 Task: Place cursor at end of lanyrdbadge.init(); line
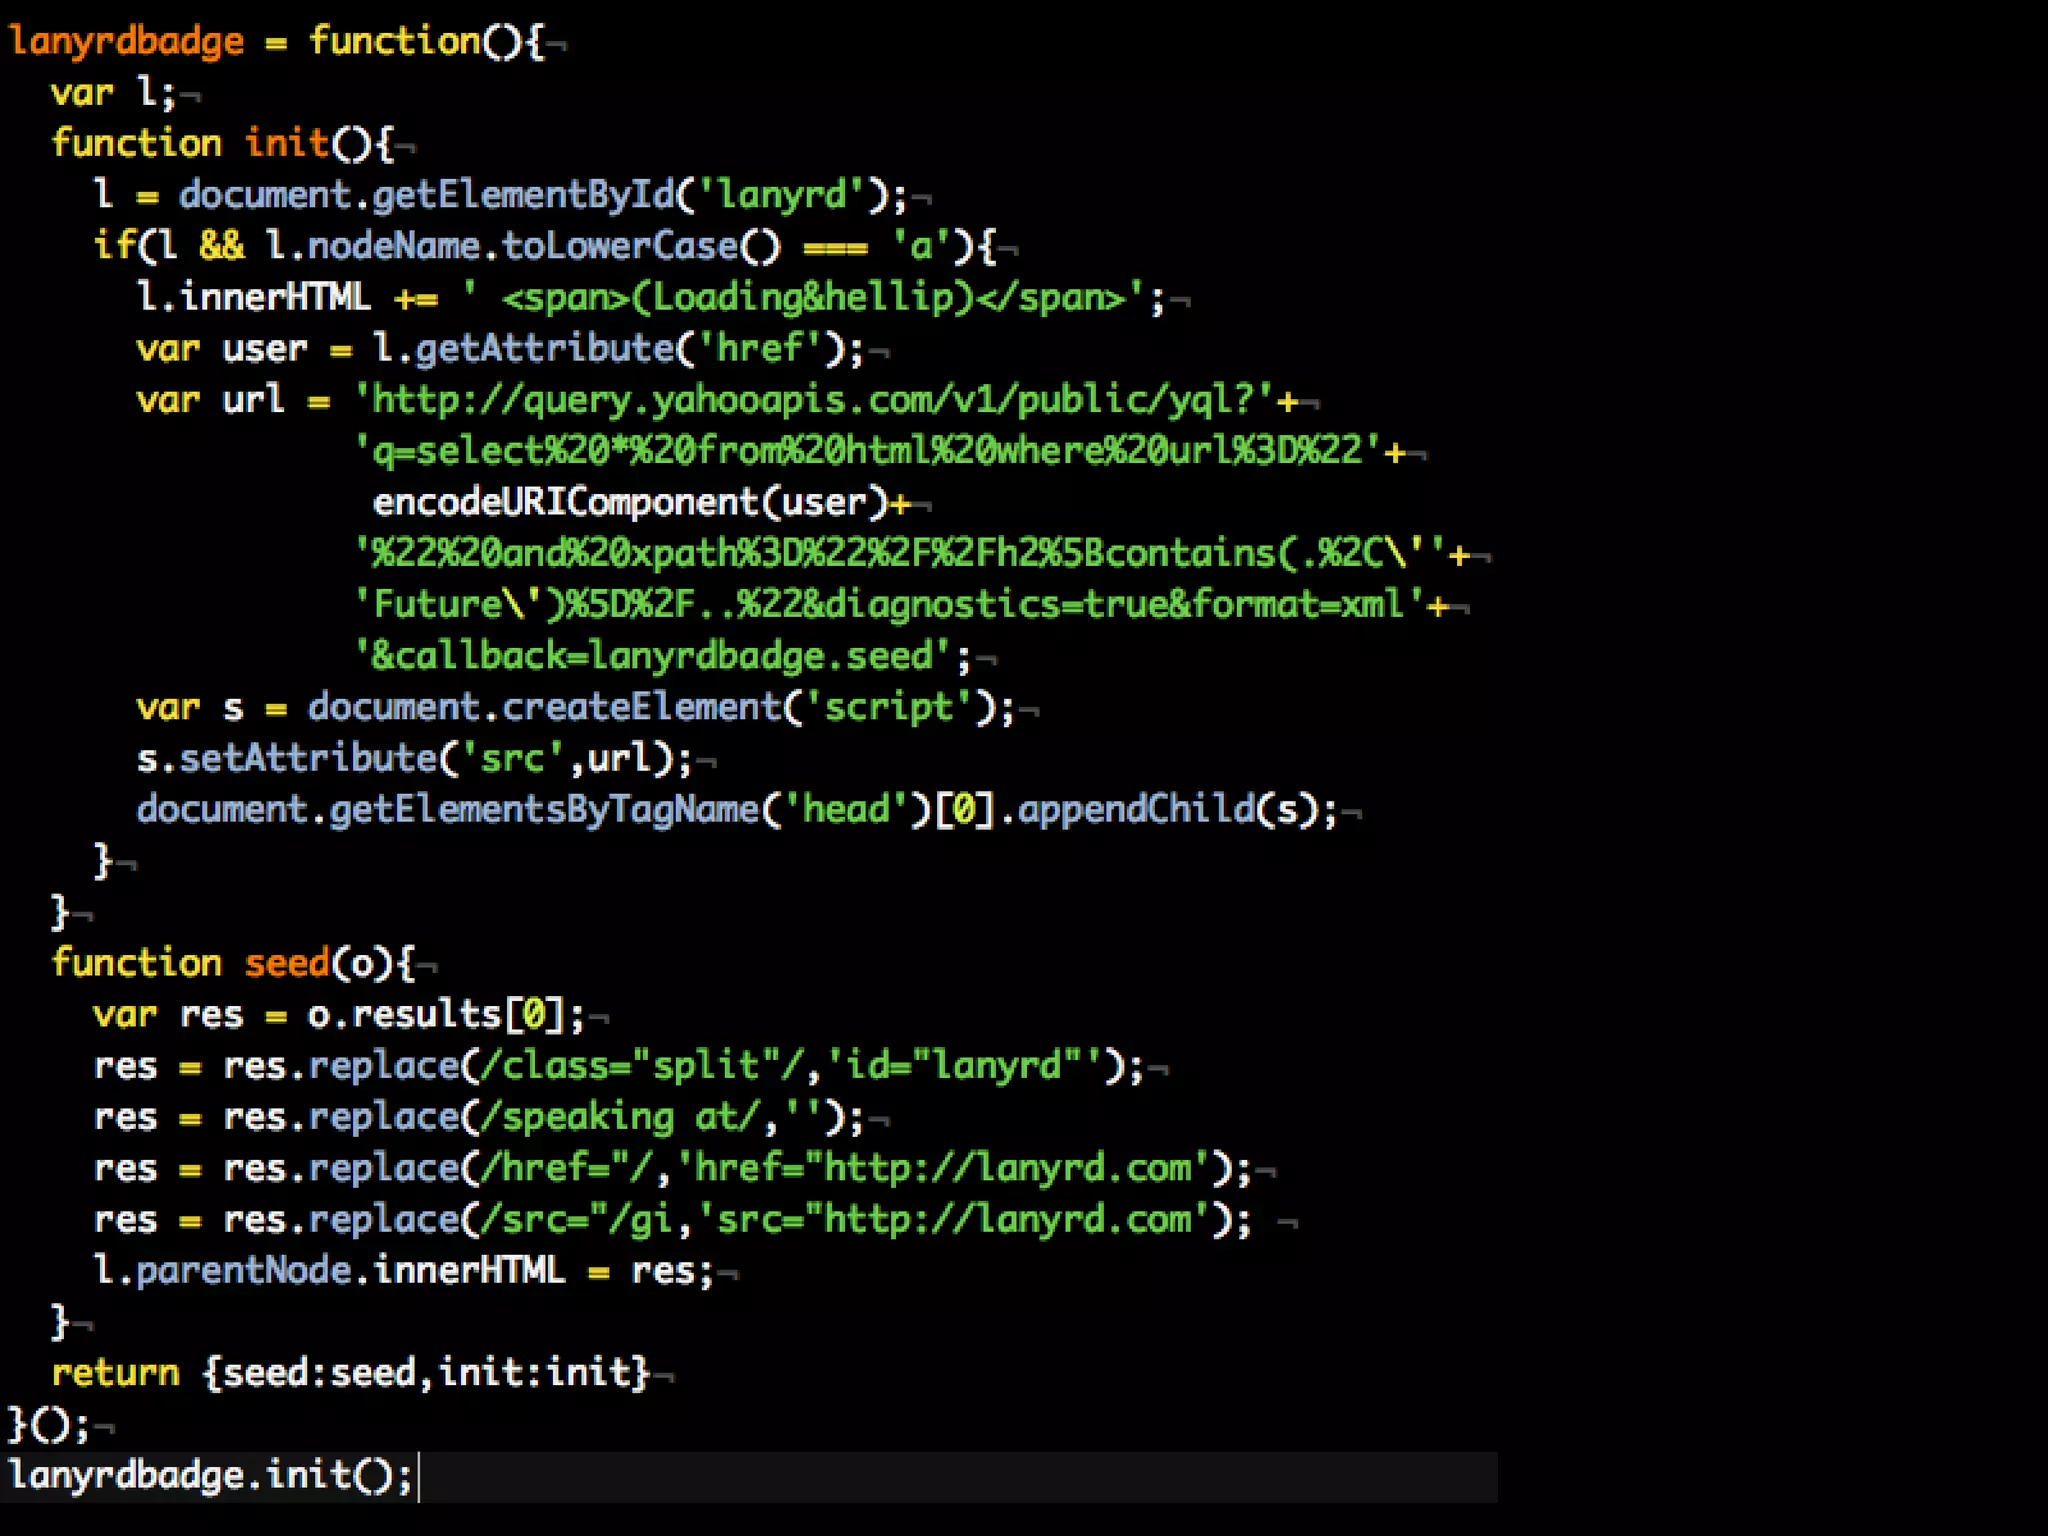(x=415, y=1476)
